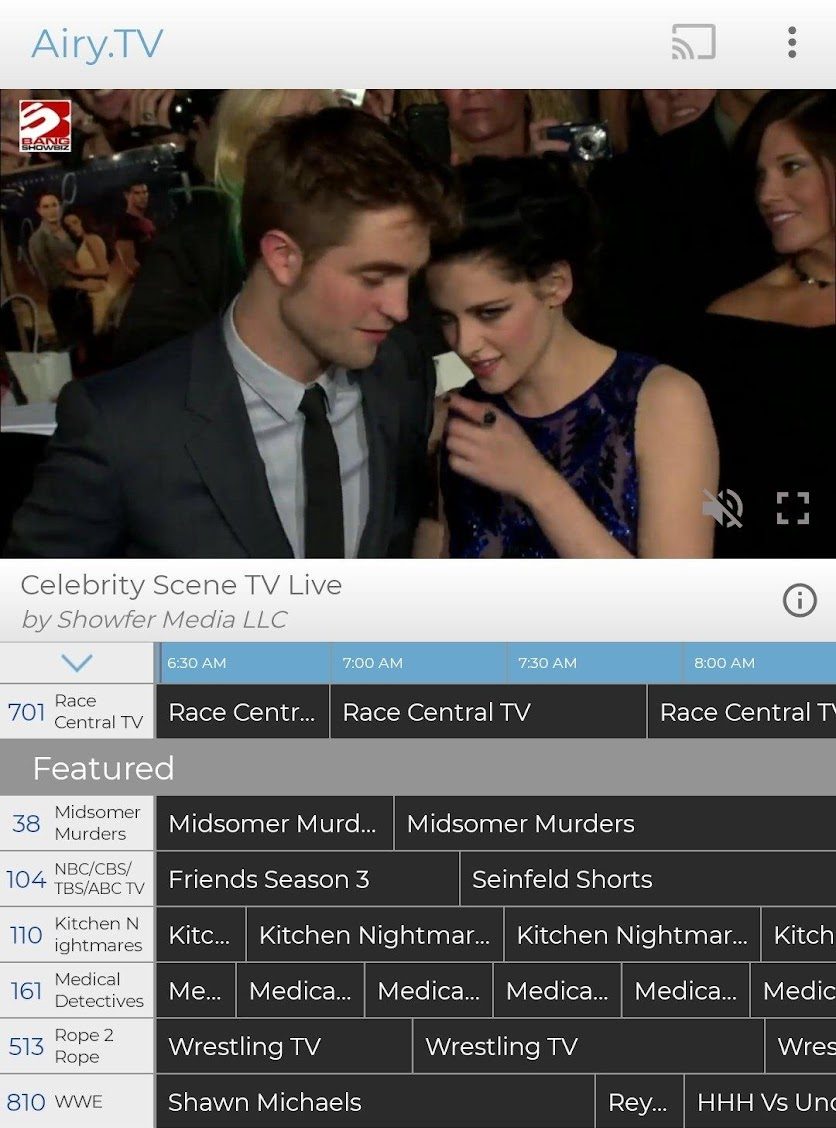Select the 7:00 AM time slot header
The width and height of the screenshot is (836, 1128).
pos(371,662)
